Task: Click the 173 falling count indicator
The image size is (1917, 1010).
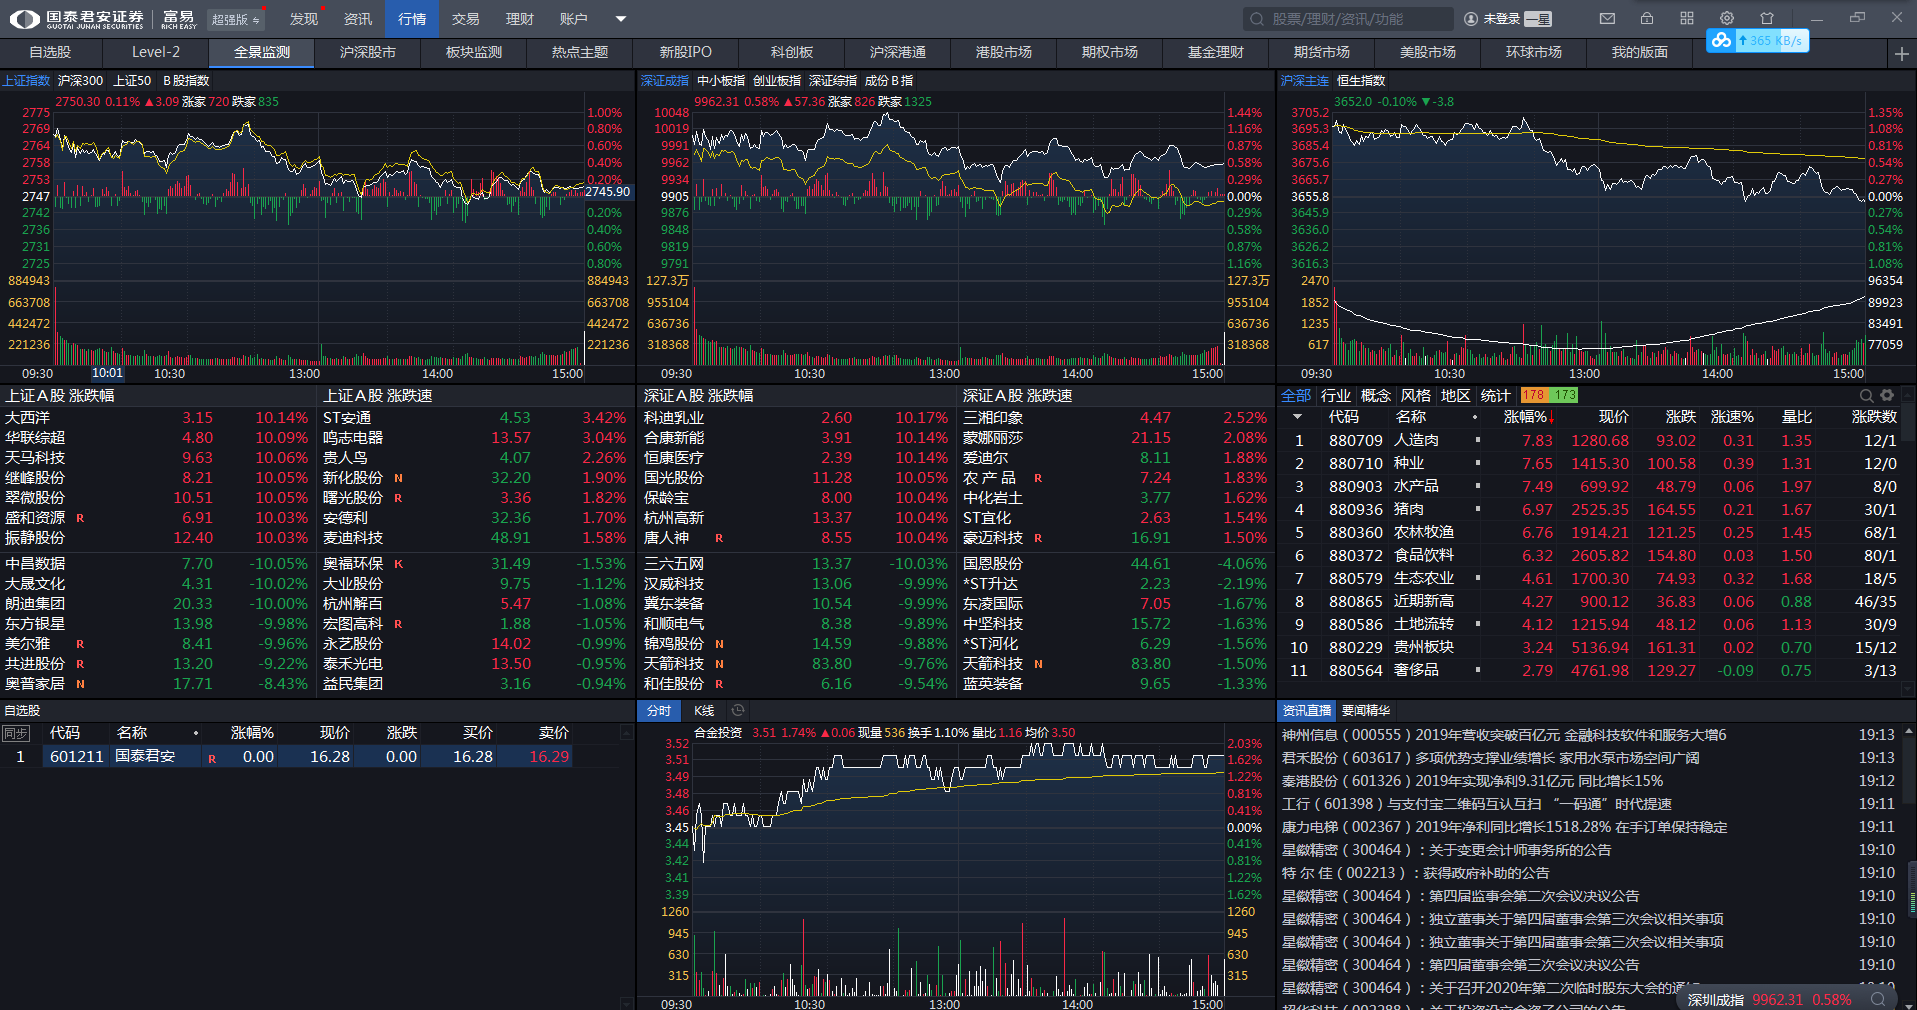Action: coord(1565,396)
